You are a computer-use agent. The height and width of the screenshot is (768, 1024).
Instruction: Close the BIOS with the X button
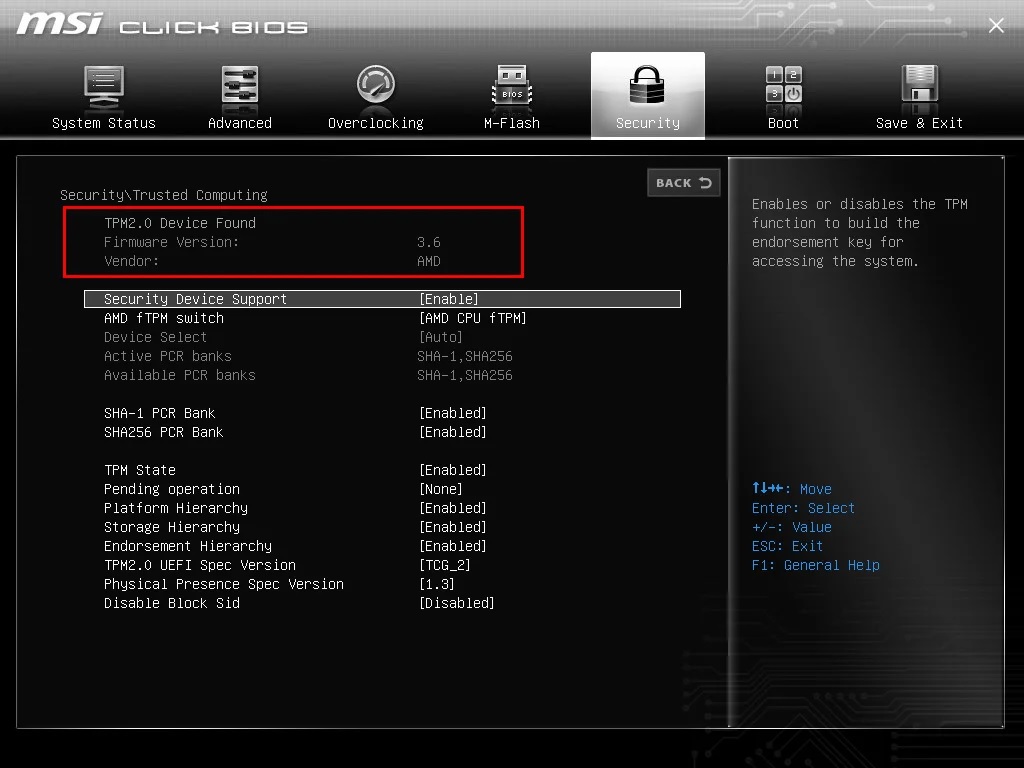point(996,25)
